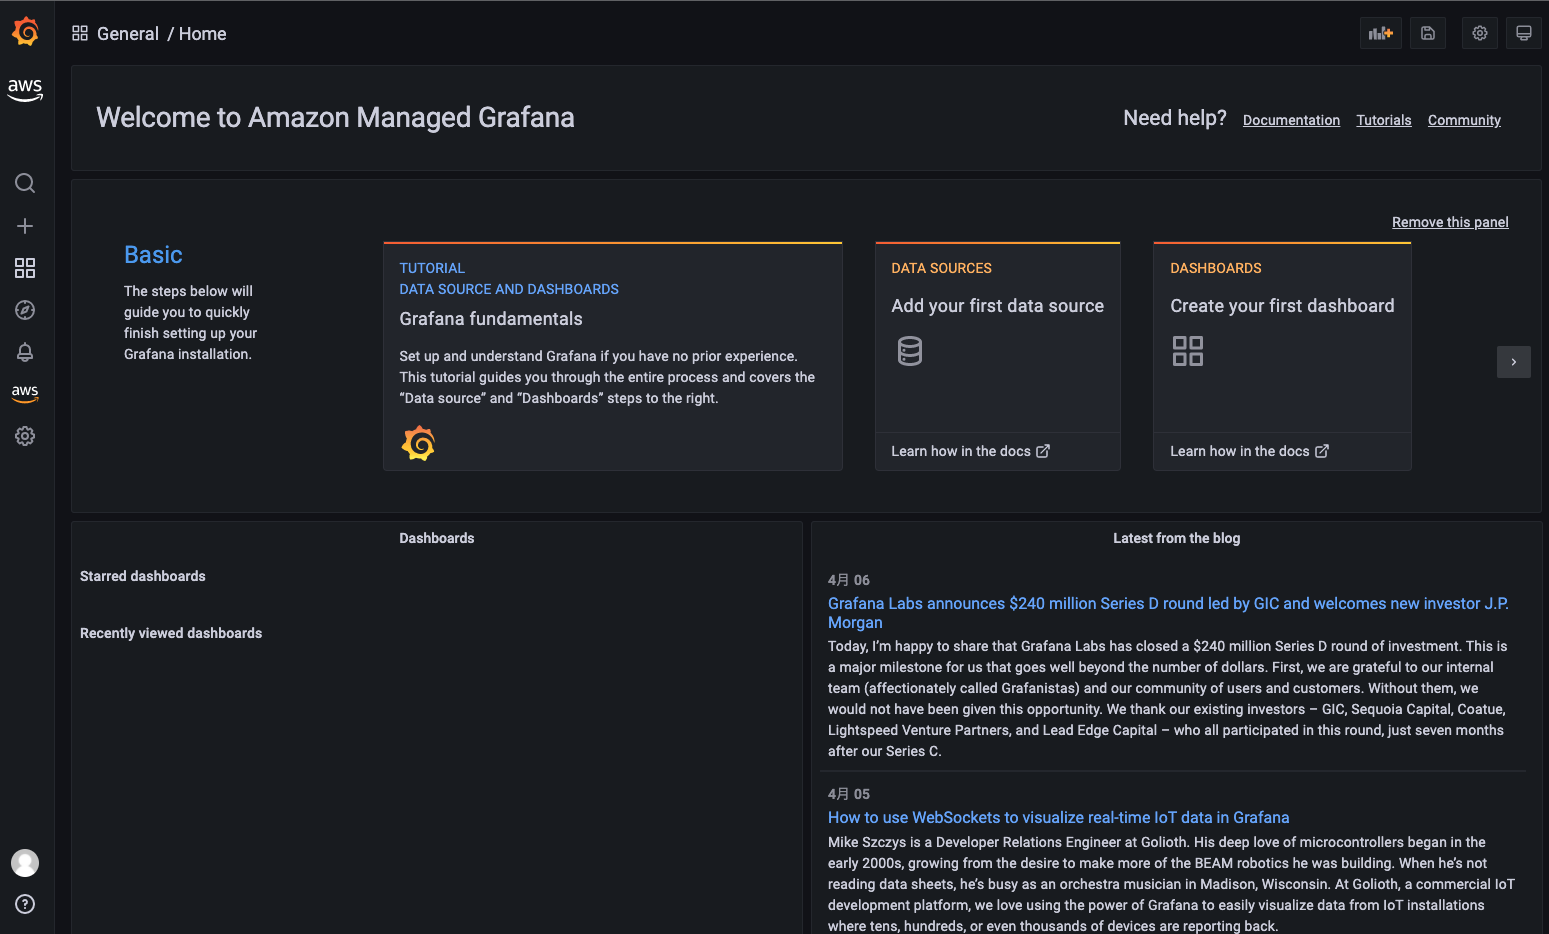1549x934 pixels.
Task: Click external link icon in Data Sources card
Action: pos(1043,451)
